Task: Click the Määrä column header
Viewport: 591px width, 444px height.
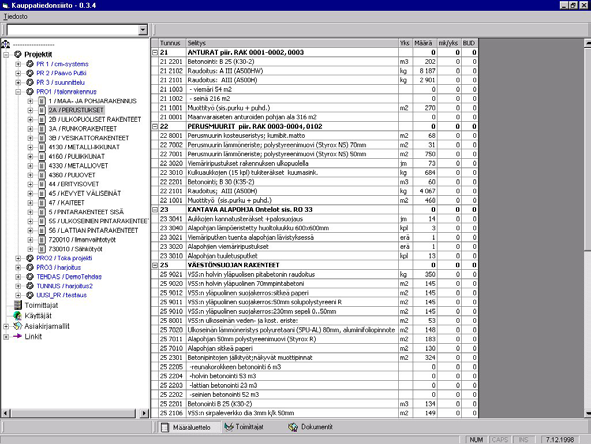Action: 424,43
